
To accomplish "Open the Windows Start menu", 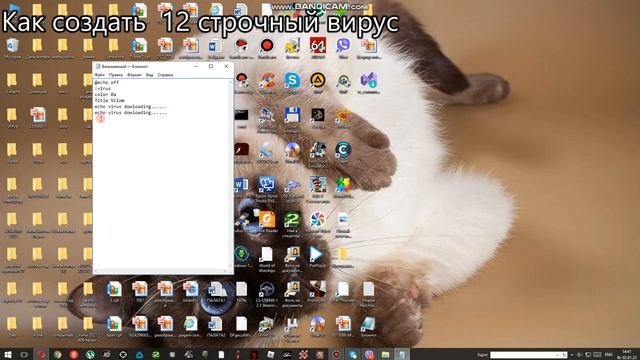I will [x=7, y=355].
